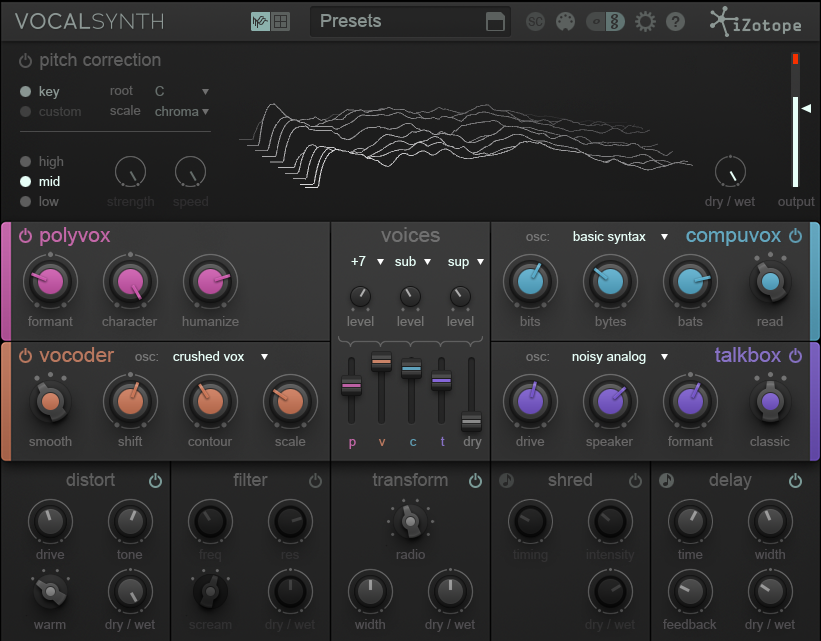The width and height of the screenshot is (821, 641).
Task: Open the sub voice dropdown
Action: 413,261
